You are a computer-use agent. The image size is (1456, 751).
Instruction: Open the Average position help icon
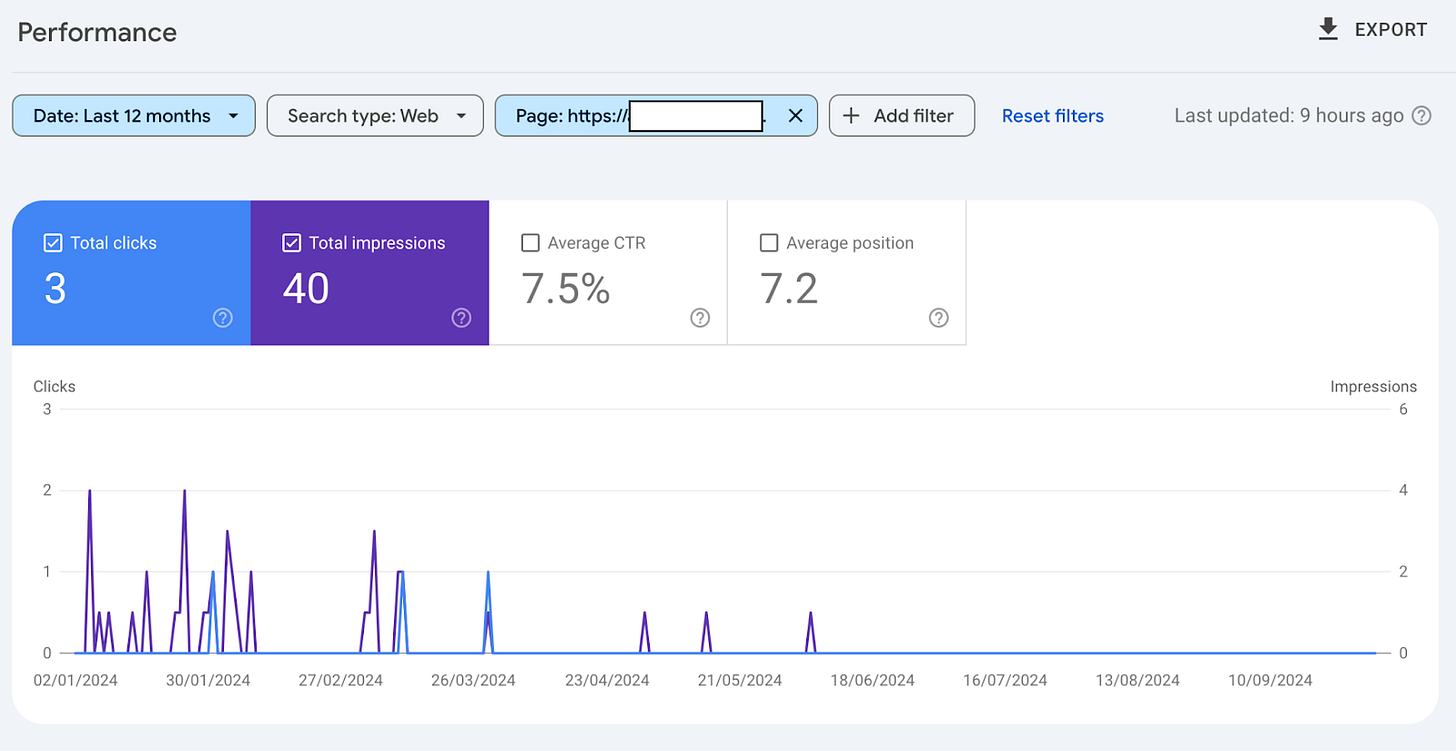pos(938,318)
